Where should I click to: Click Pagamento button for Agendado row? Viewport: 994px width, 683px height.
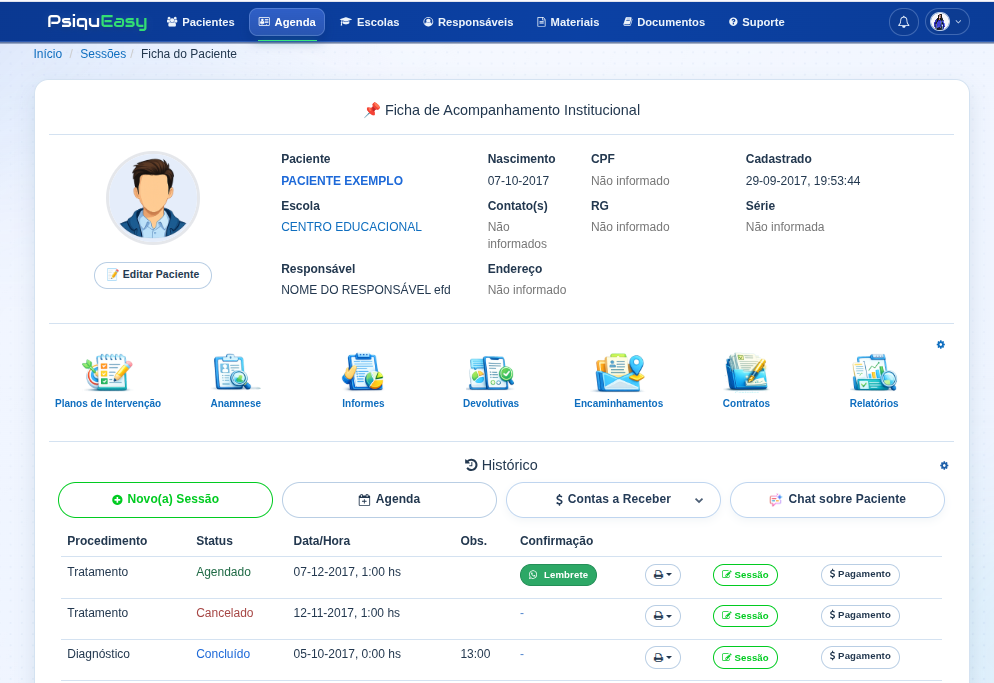860,575
